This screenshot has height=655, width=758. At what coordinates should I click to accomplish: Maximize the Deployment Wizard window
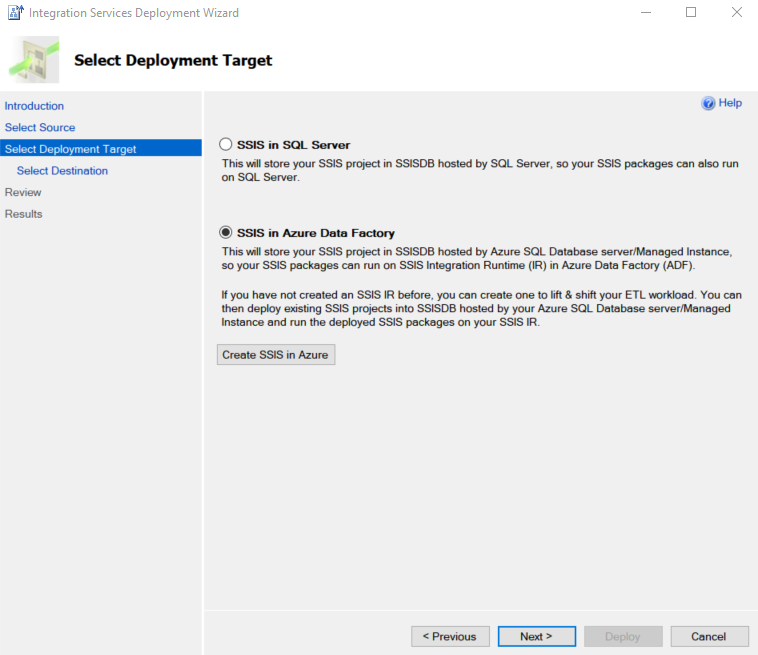point(691,13)
